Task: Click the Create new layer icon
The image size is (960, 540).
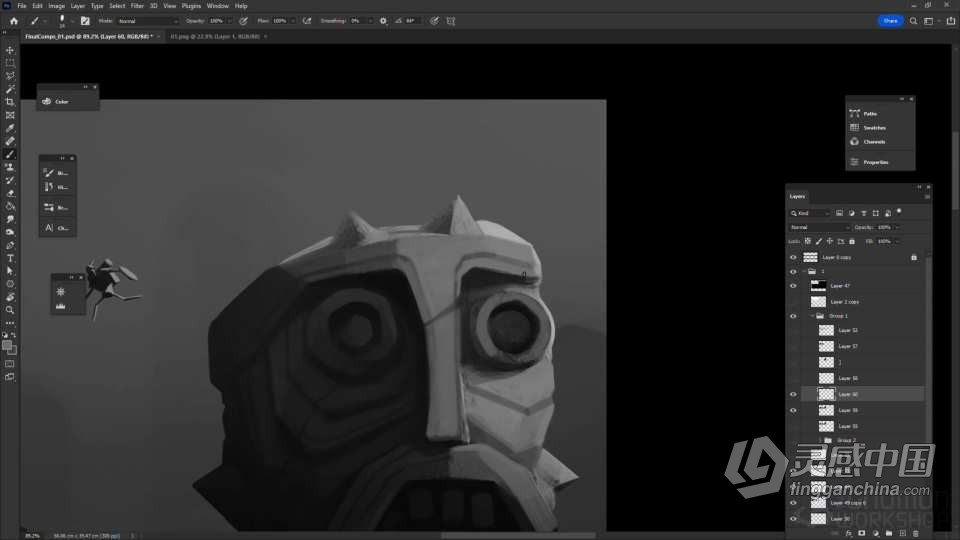Action: [902, 533]
